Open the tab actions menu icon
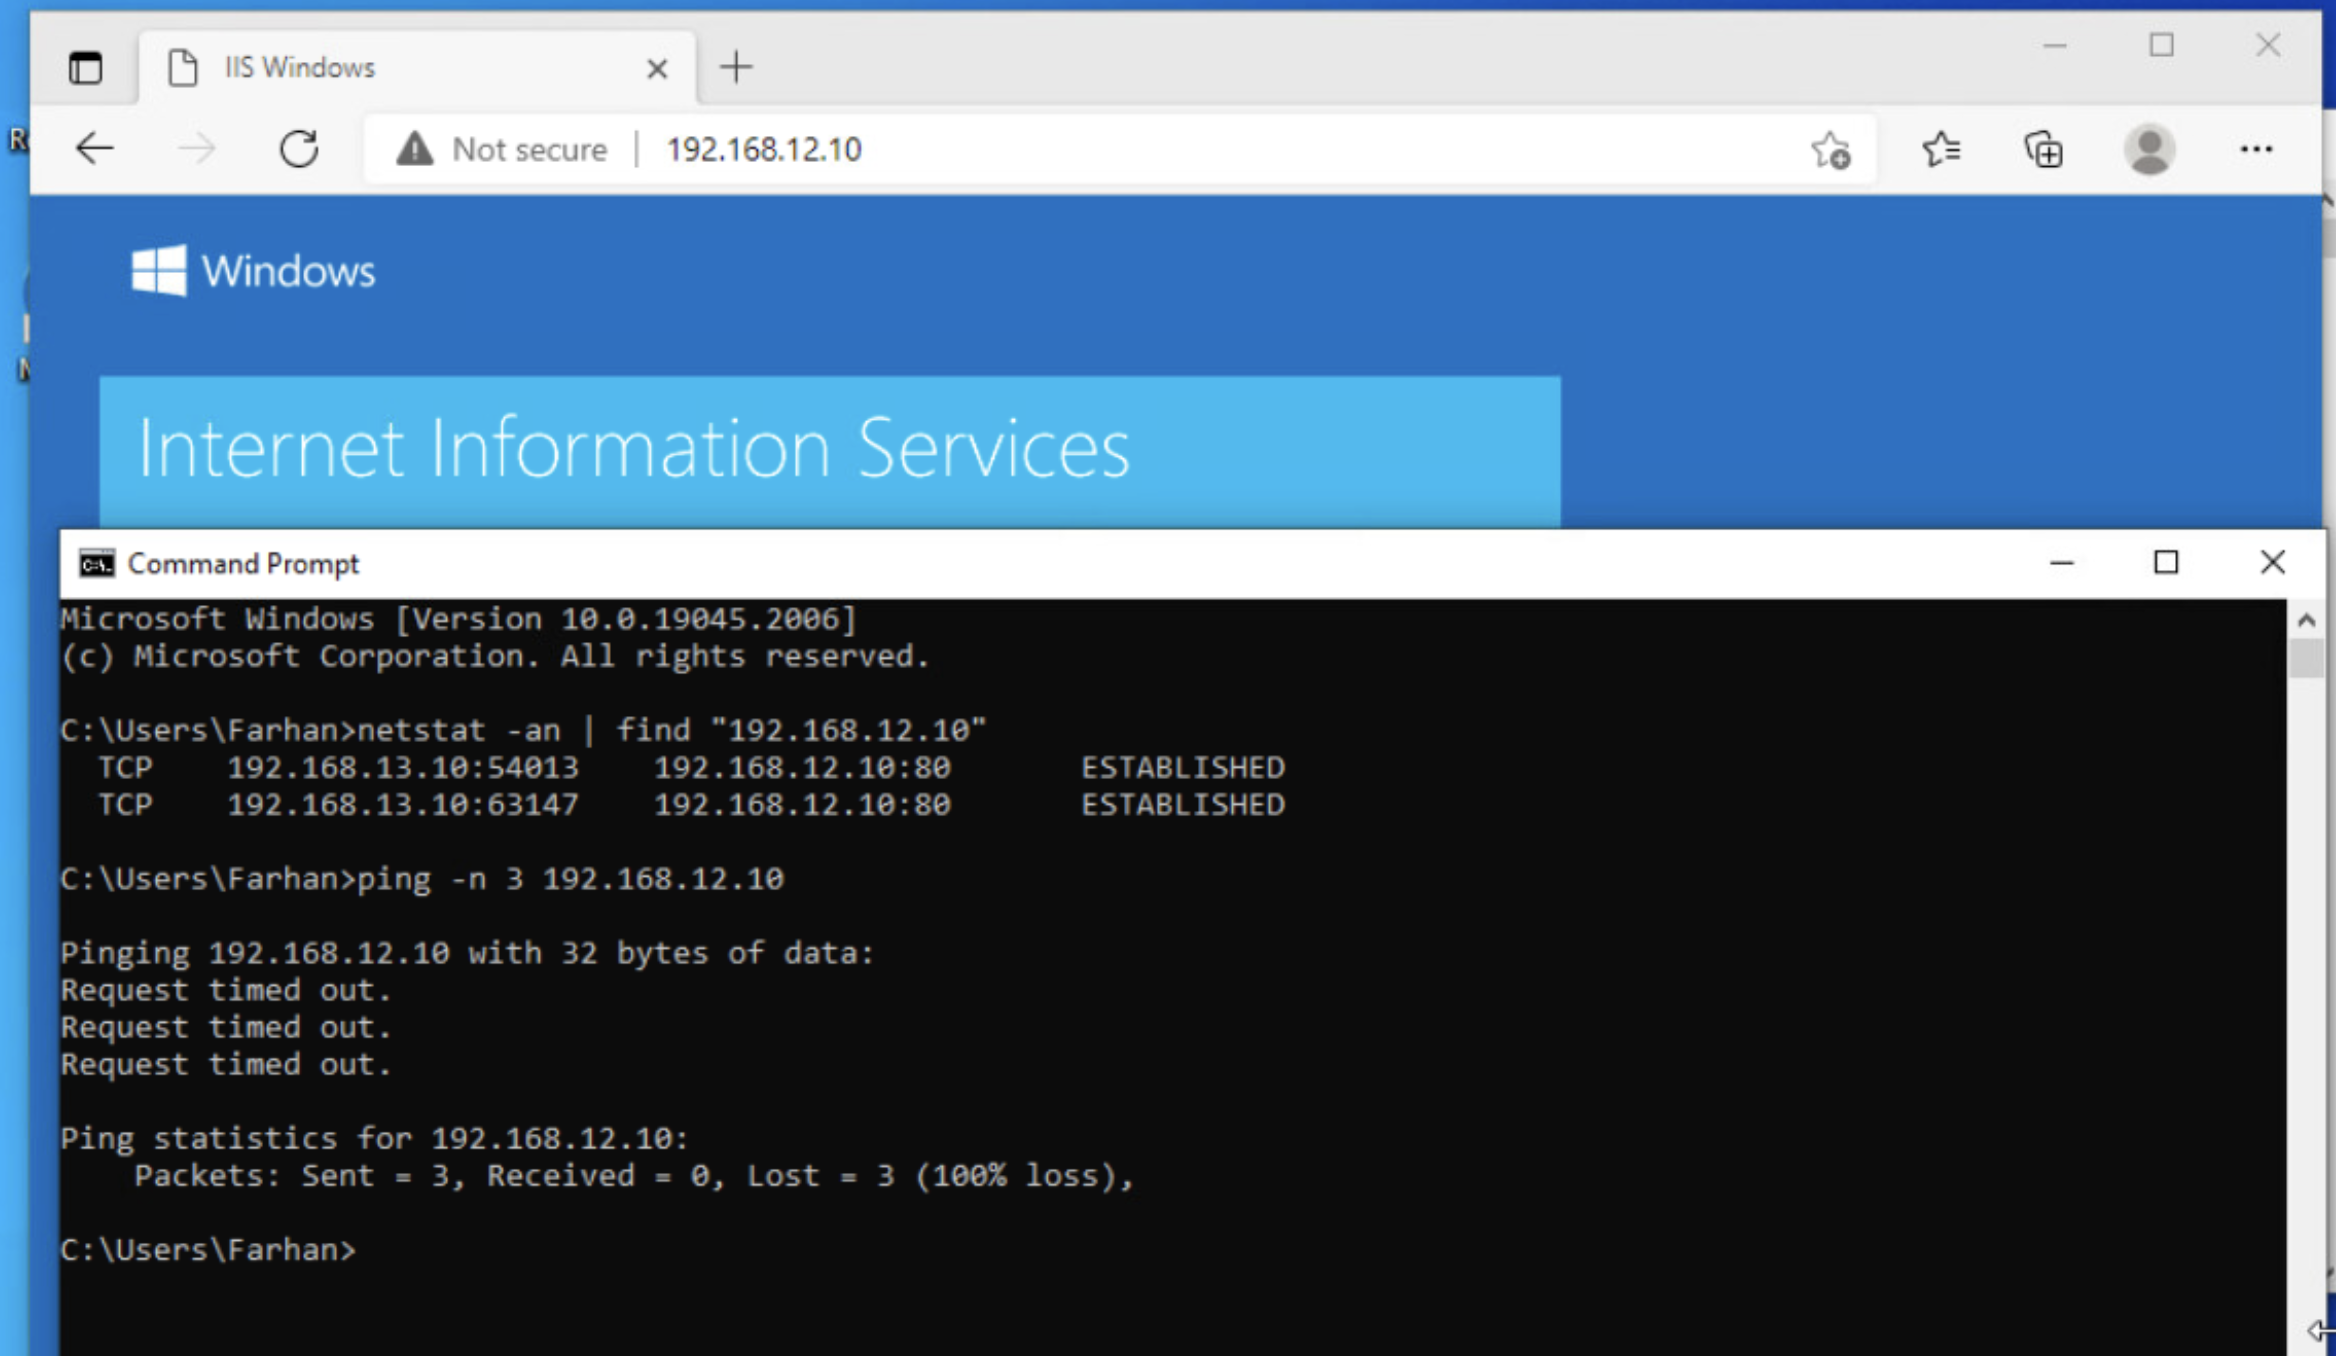Viewport: 2336px width, 1356px height. tap(85, 68)
